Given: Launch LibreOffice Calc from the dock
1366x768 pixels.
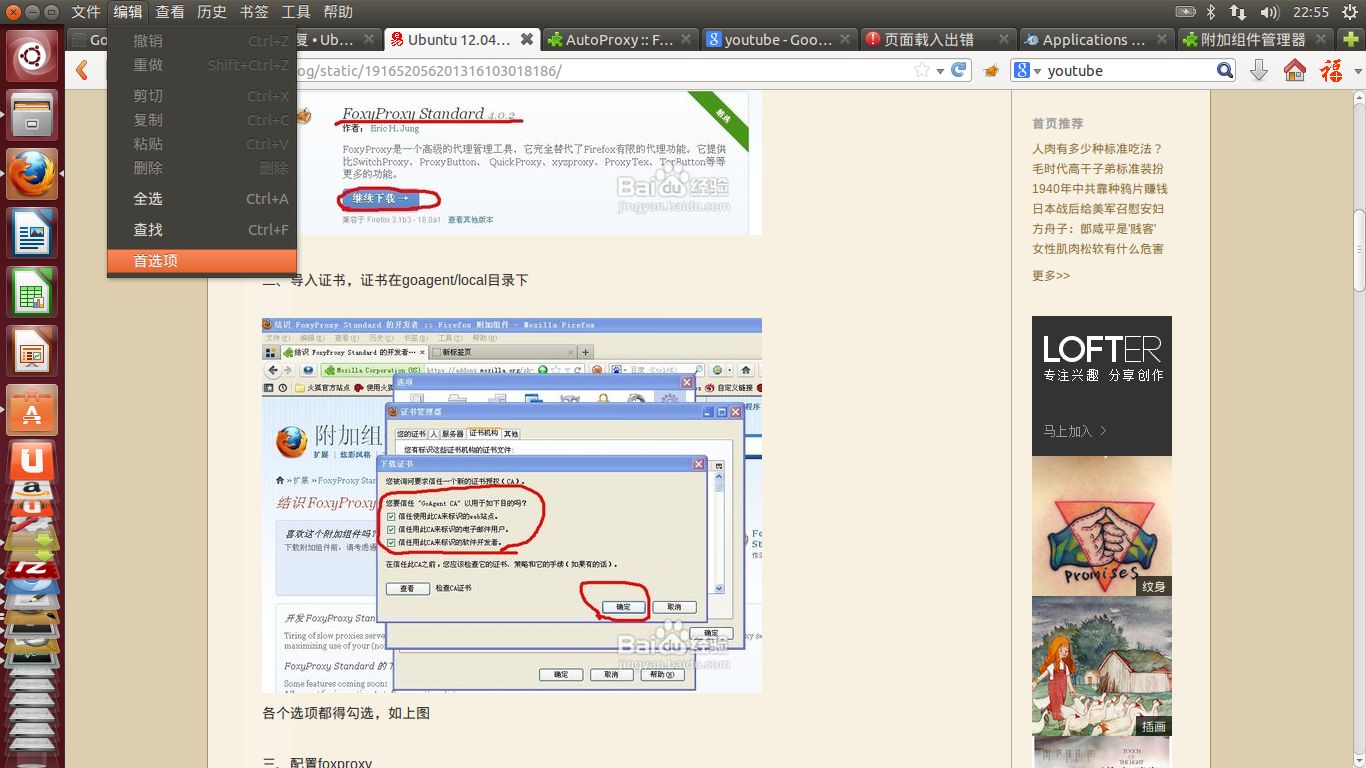Looking at the screenshot, I should 32,292.
